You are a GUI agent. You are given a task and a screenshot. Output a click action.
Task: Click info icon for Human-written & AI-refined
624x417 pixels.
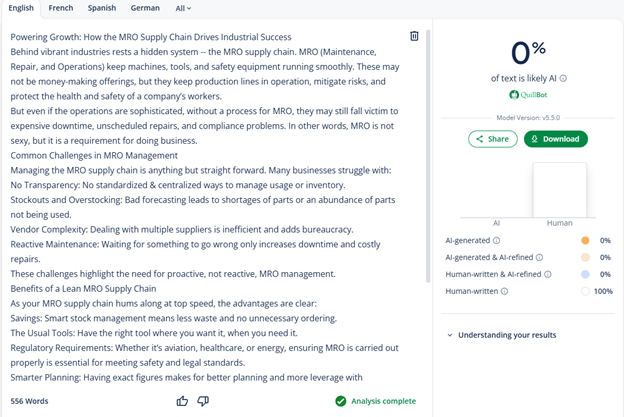coord(545,274)
